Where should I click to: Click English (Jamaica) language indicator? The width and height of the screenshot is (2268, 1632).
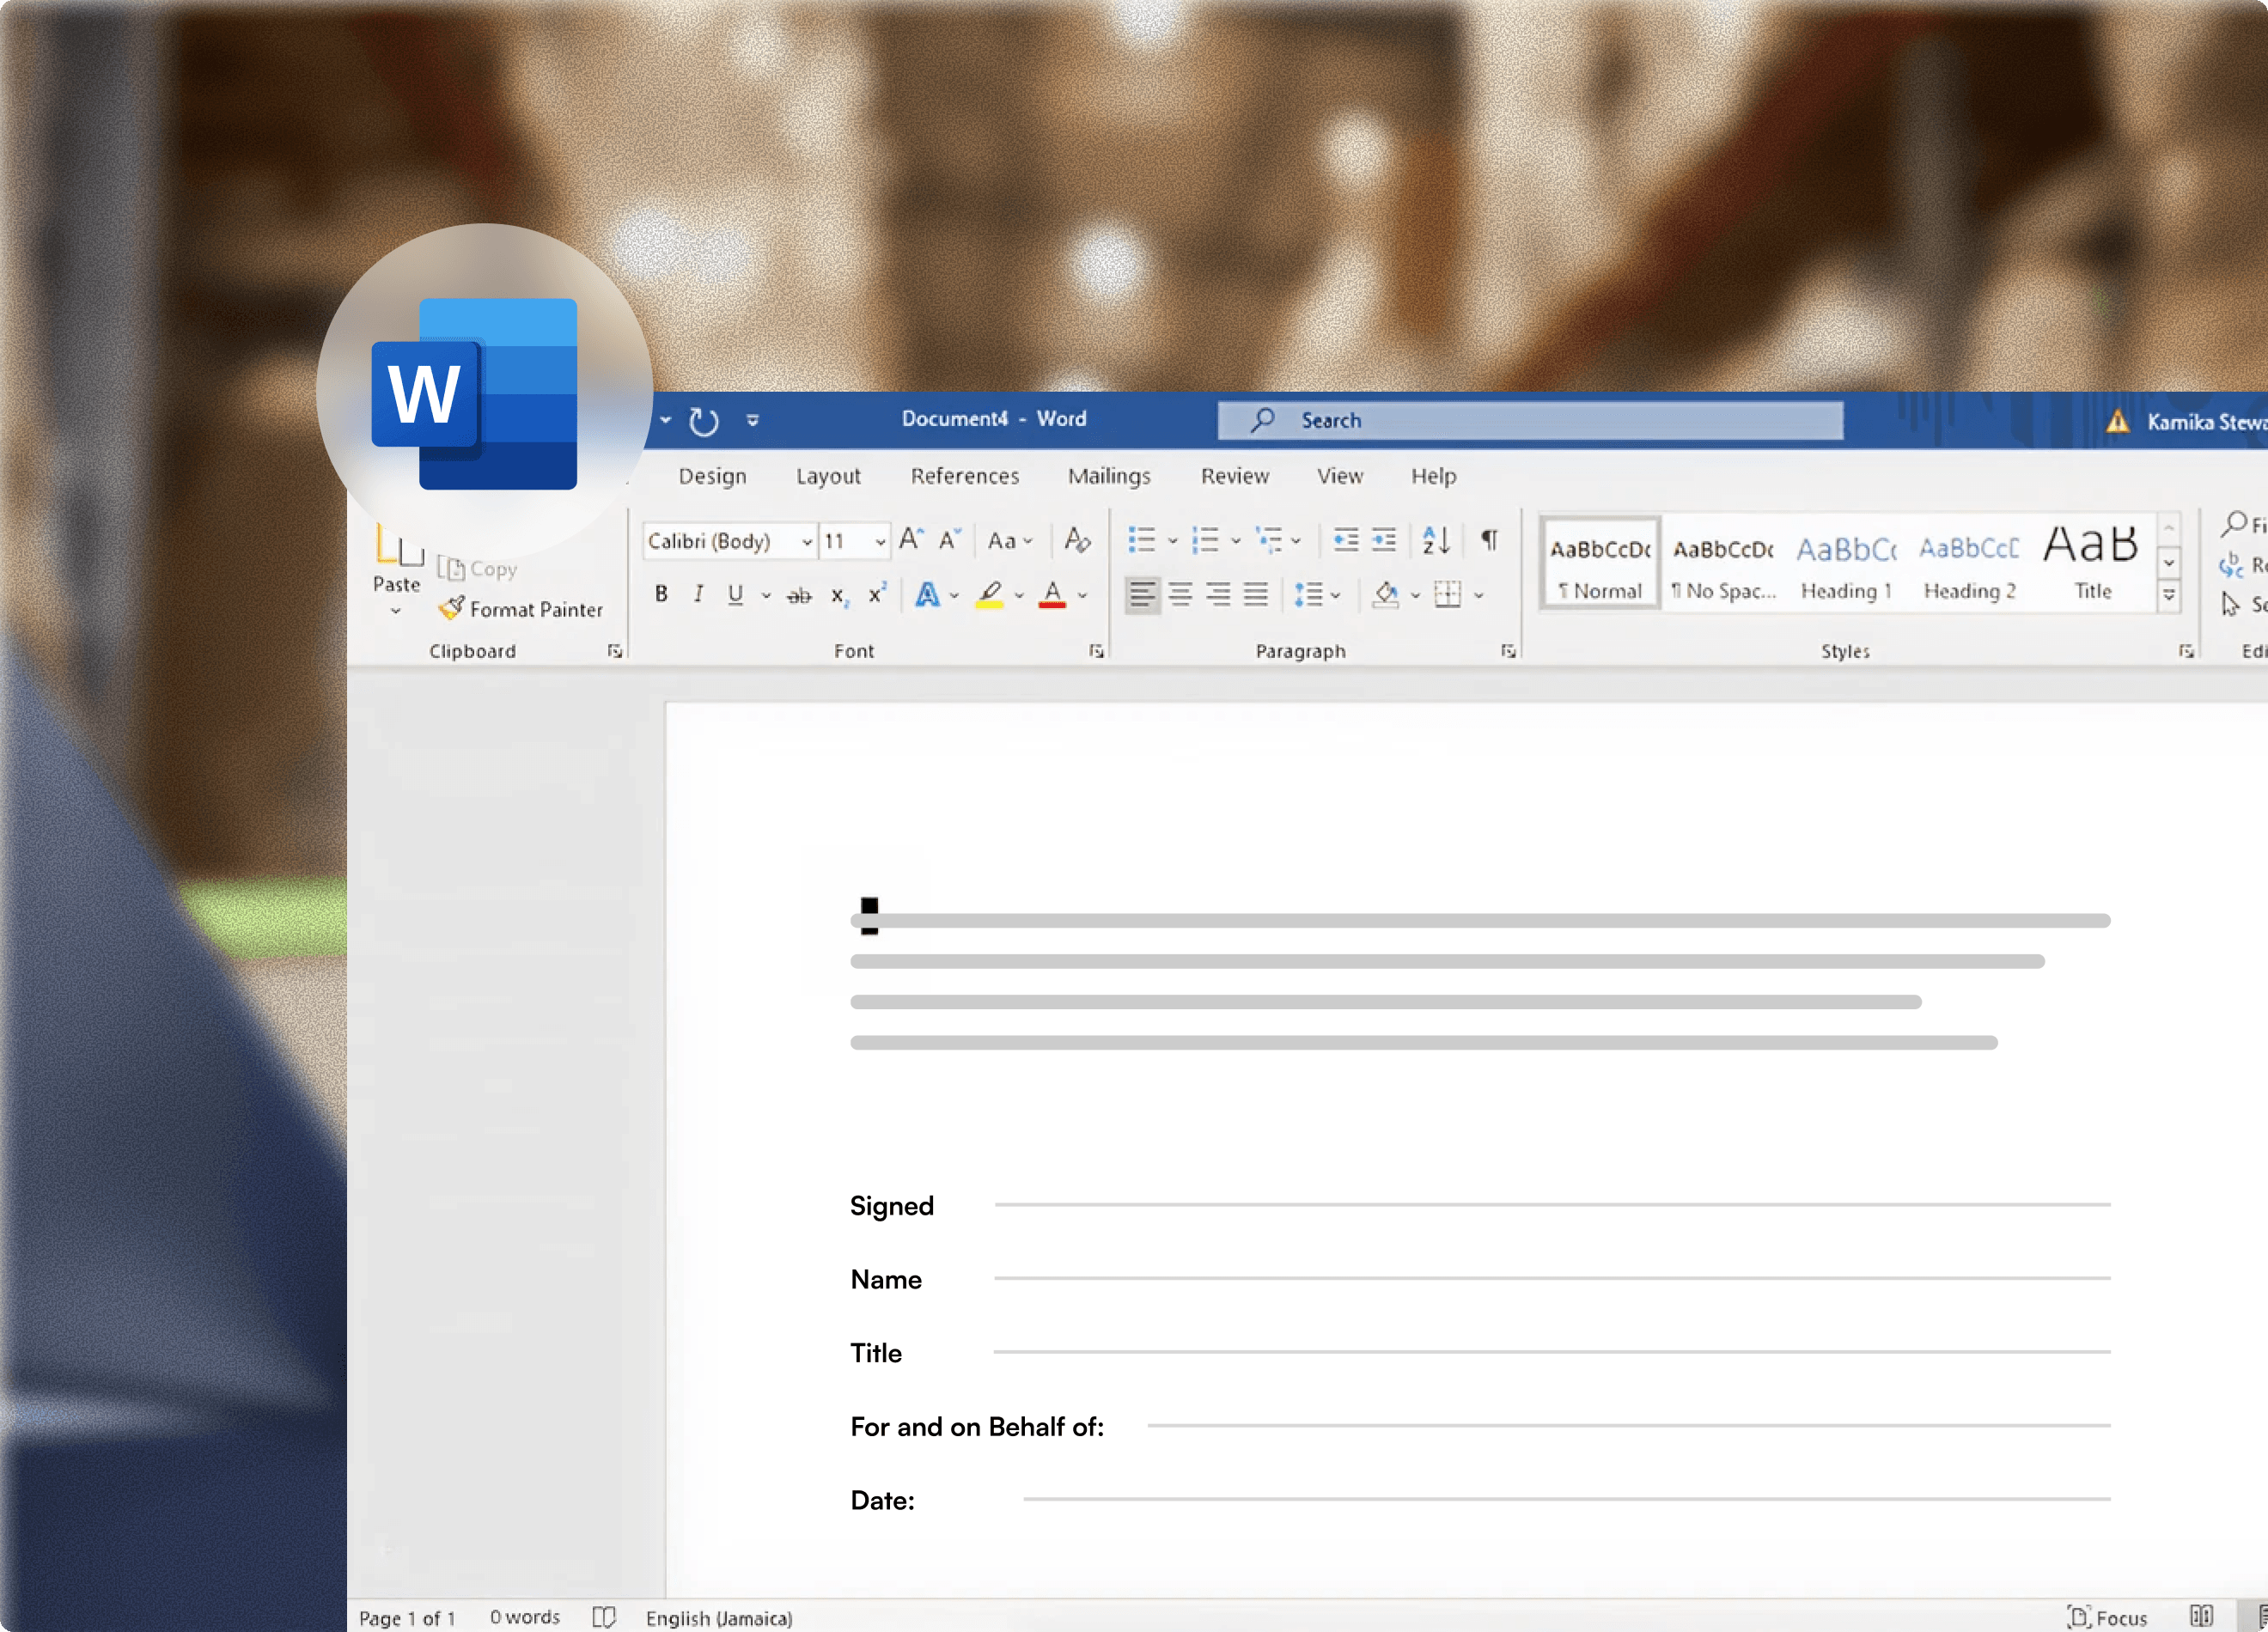coord(719,1617)
